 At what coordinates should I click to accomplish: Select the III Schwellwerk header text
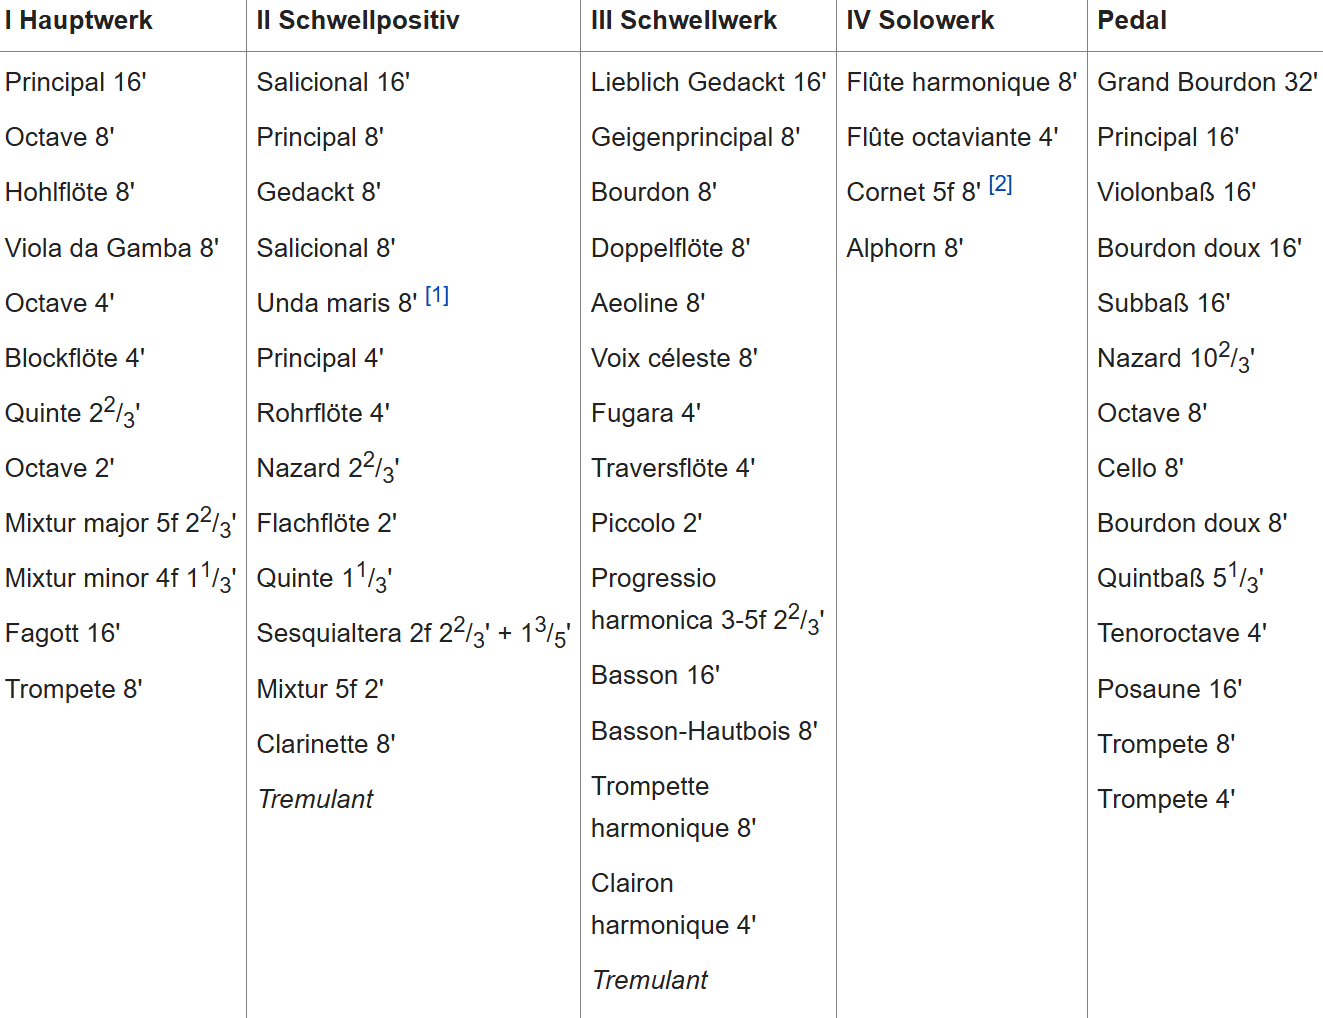point(684,21)
